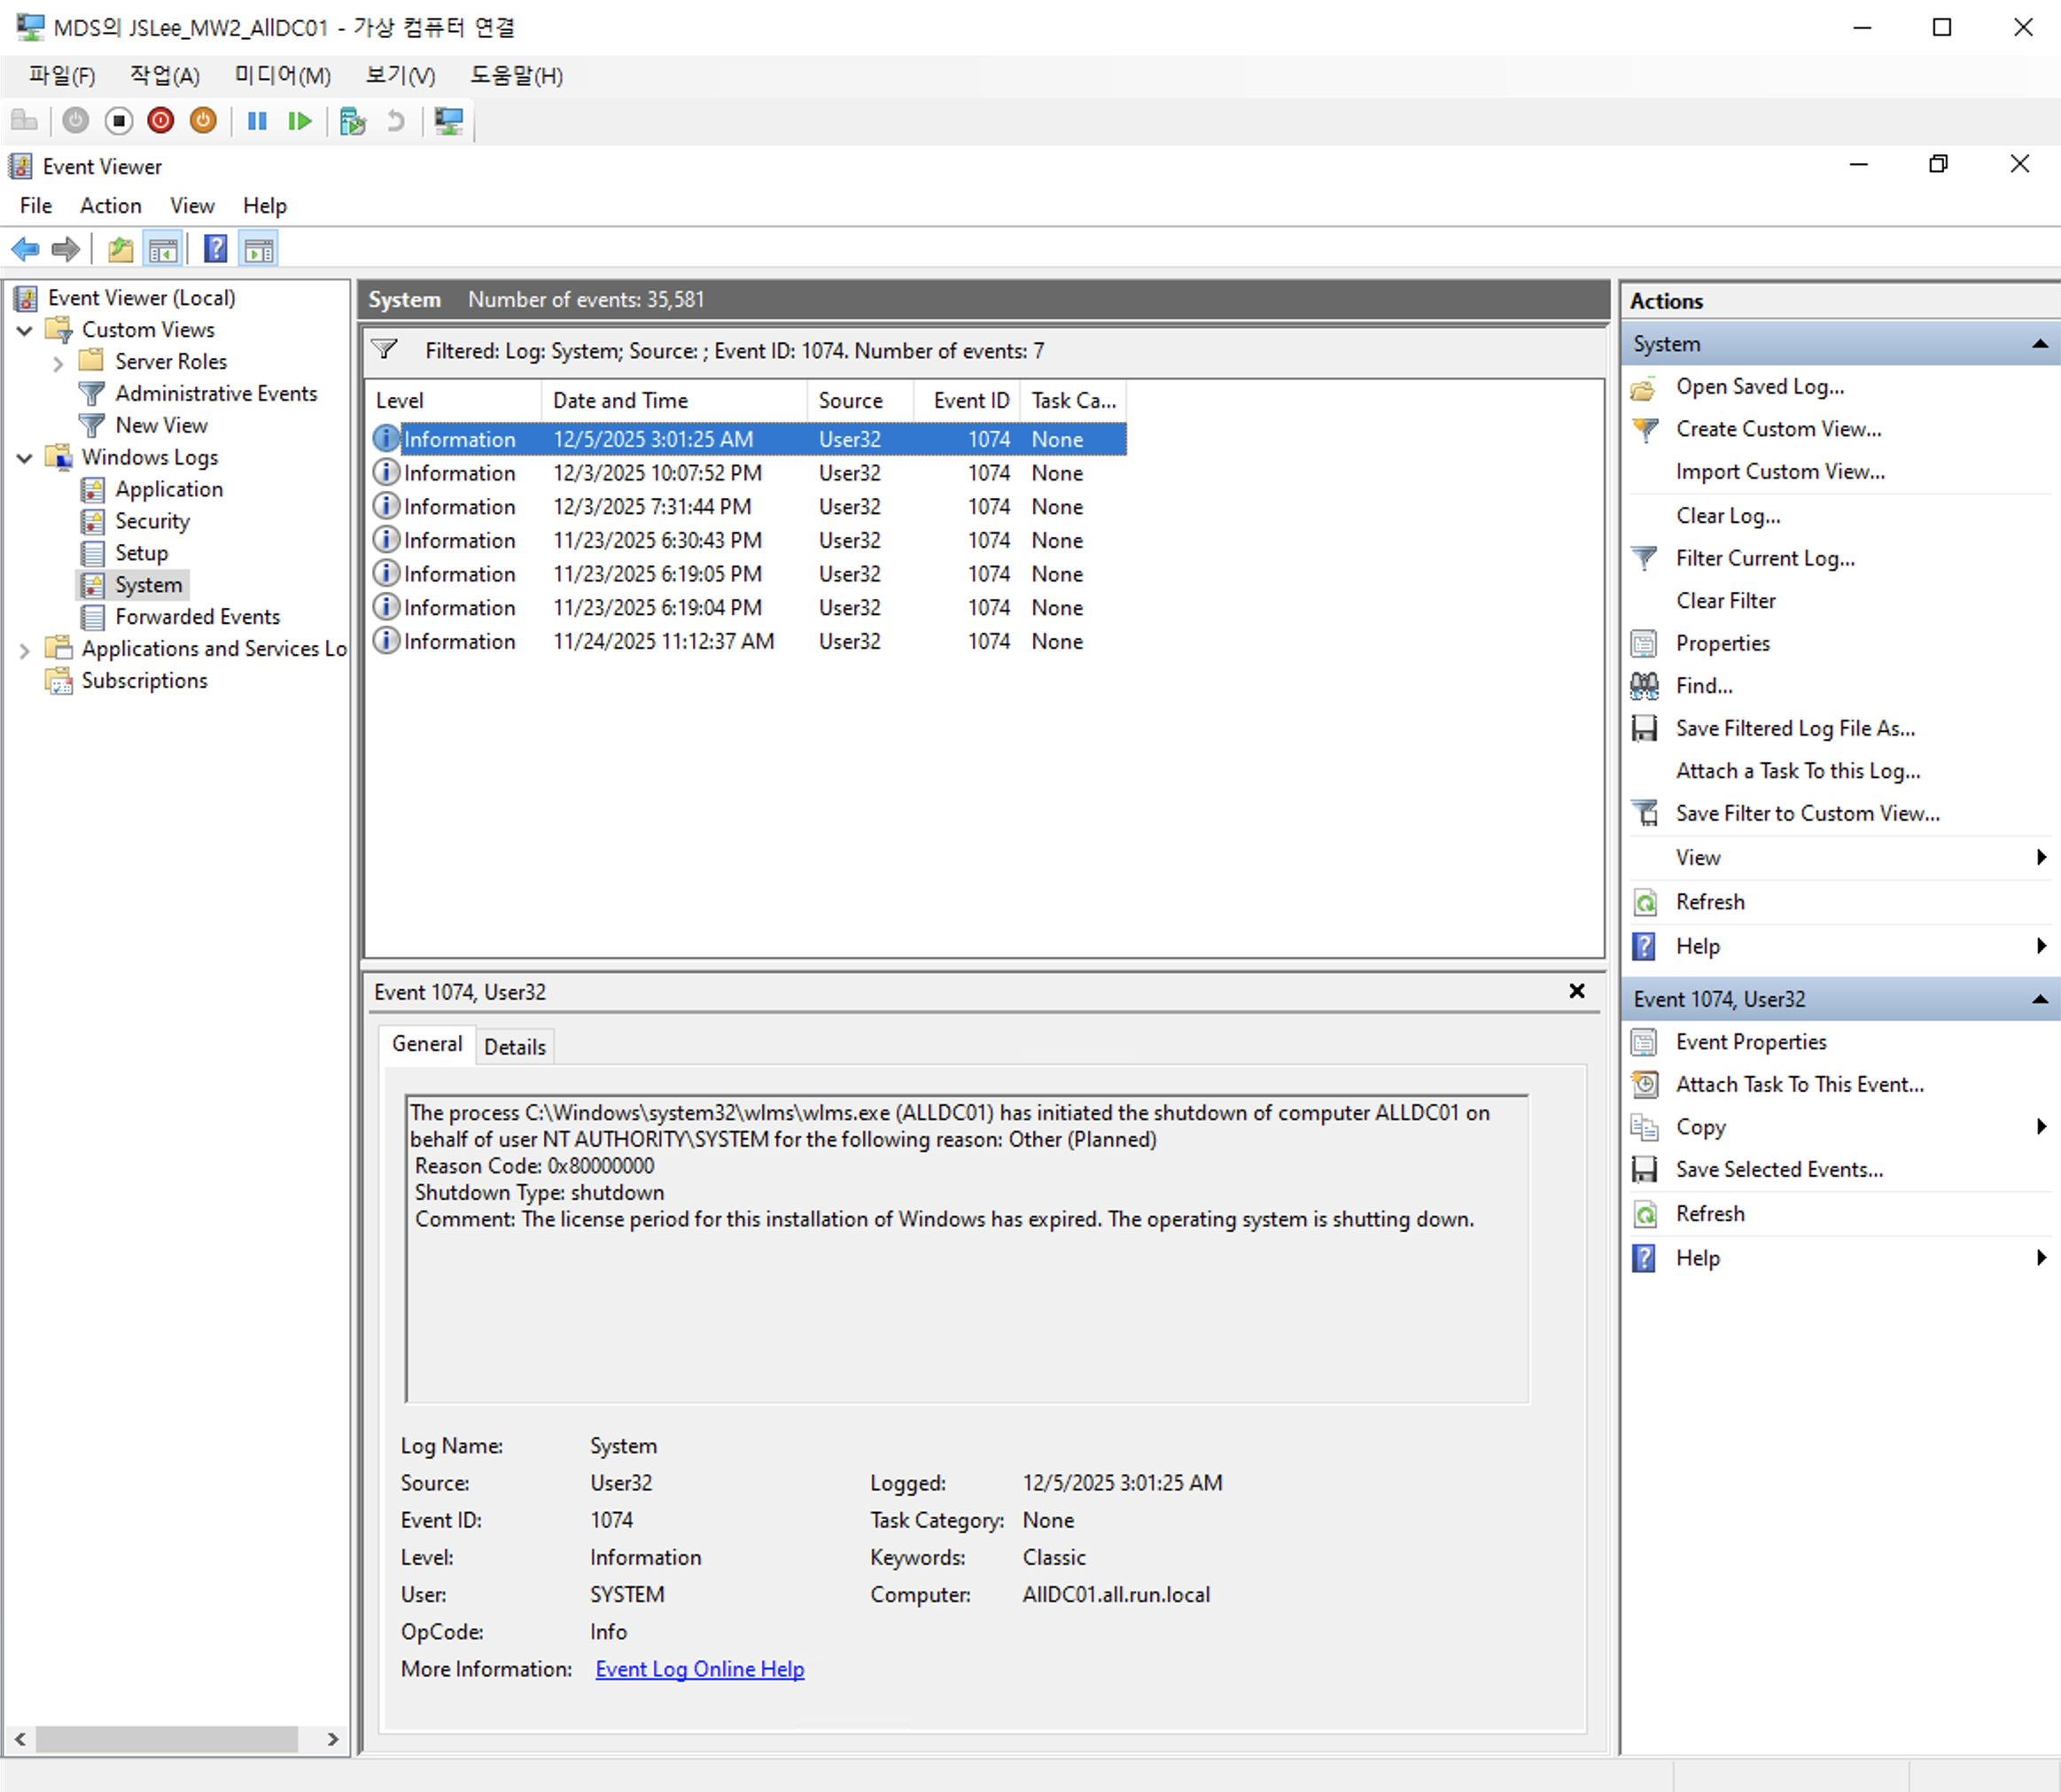Pause the virtual machine
Viewport: 2061px width, 1792px height.
(x=257, y=121)
